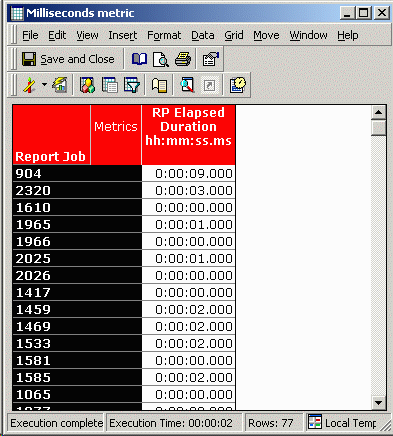Open the Insert menu
This screenshot has height=436, width=393.
pos(123,35)
